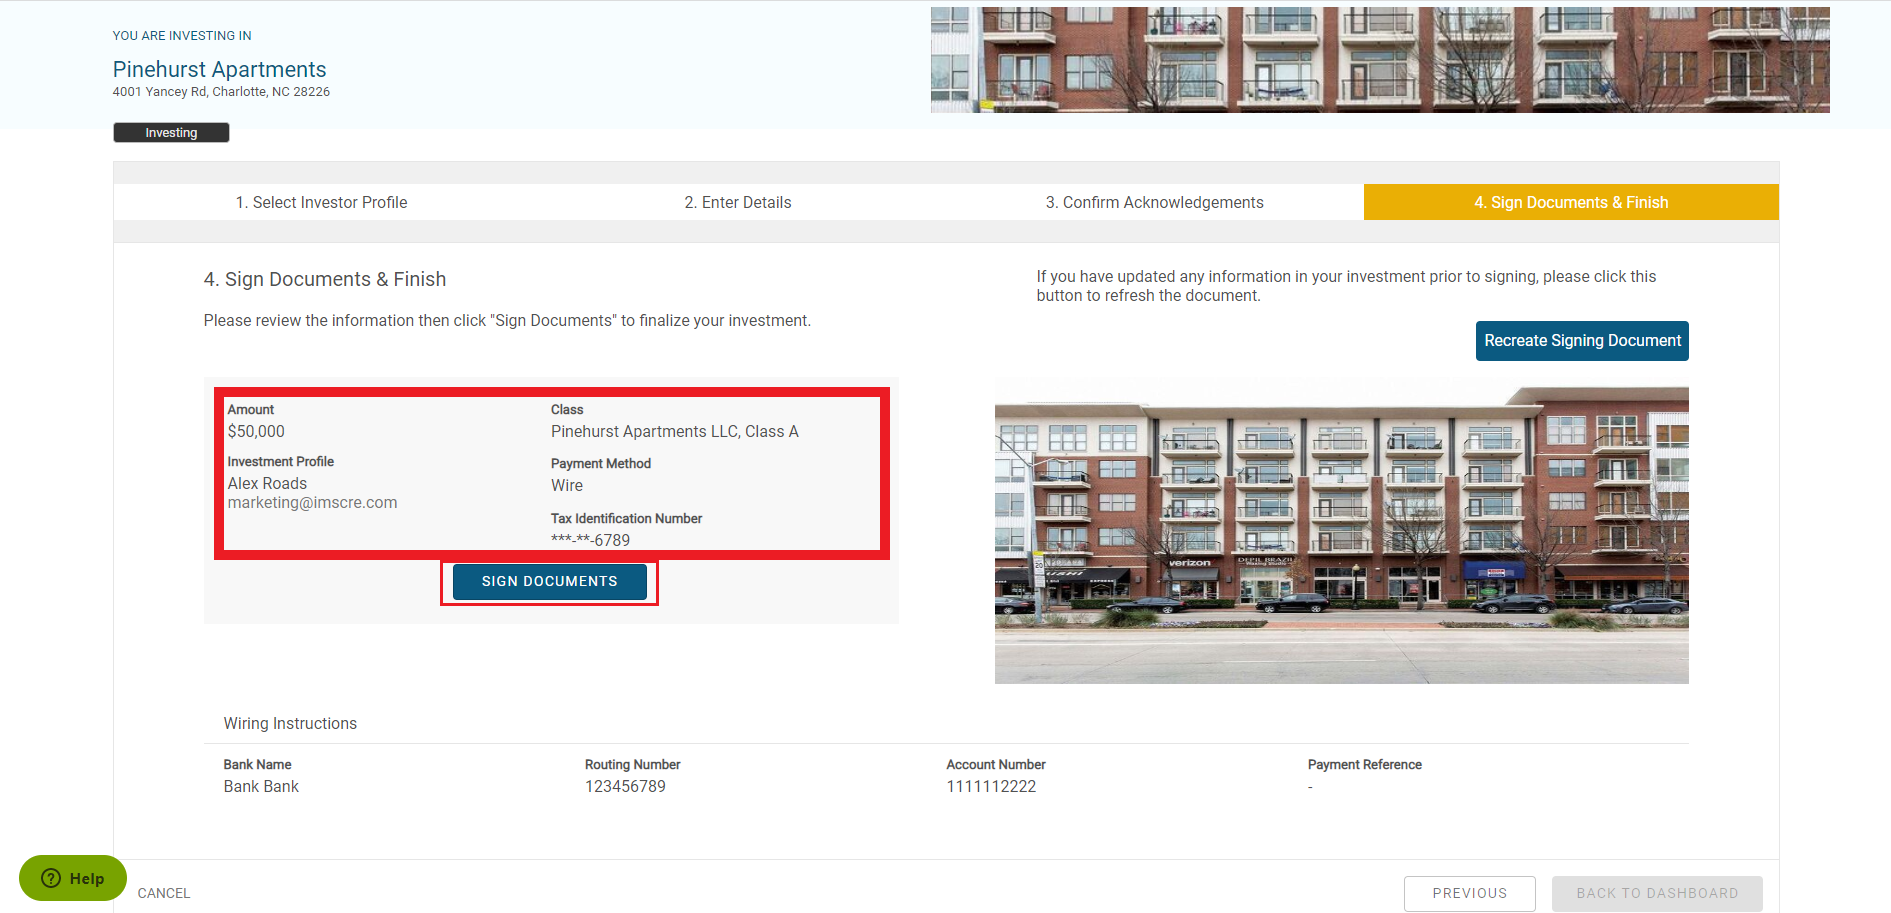The width and height of the screenshot is (1891, 913).
Task: Click the Investment Profile label
Action: [x=280, y=462]
